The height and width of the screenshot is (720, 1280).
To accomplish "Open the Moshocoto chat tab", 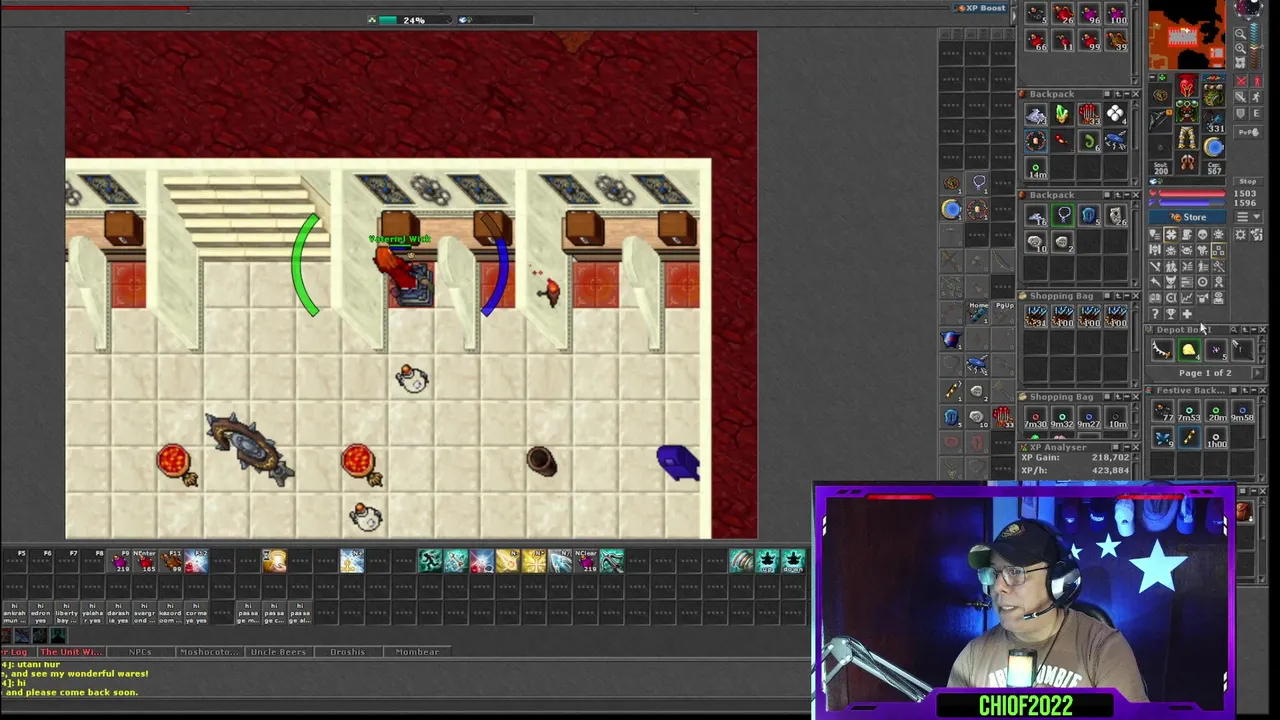I will pos(209,652).
